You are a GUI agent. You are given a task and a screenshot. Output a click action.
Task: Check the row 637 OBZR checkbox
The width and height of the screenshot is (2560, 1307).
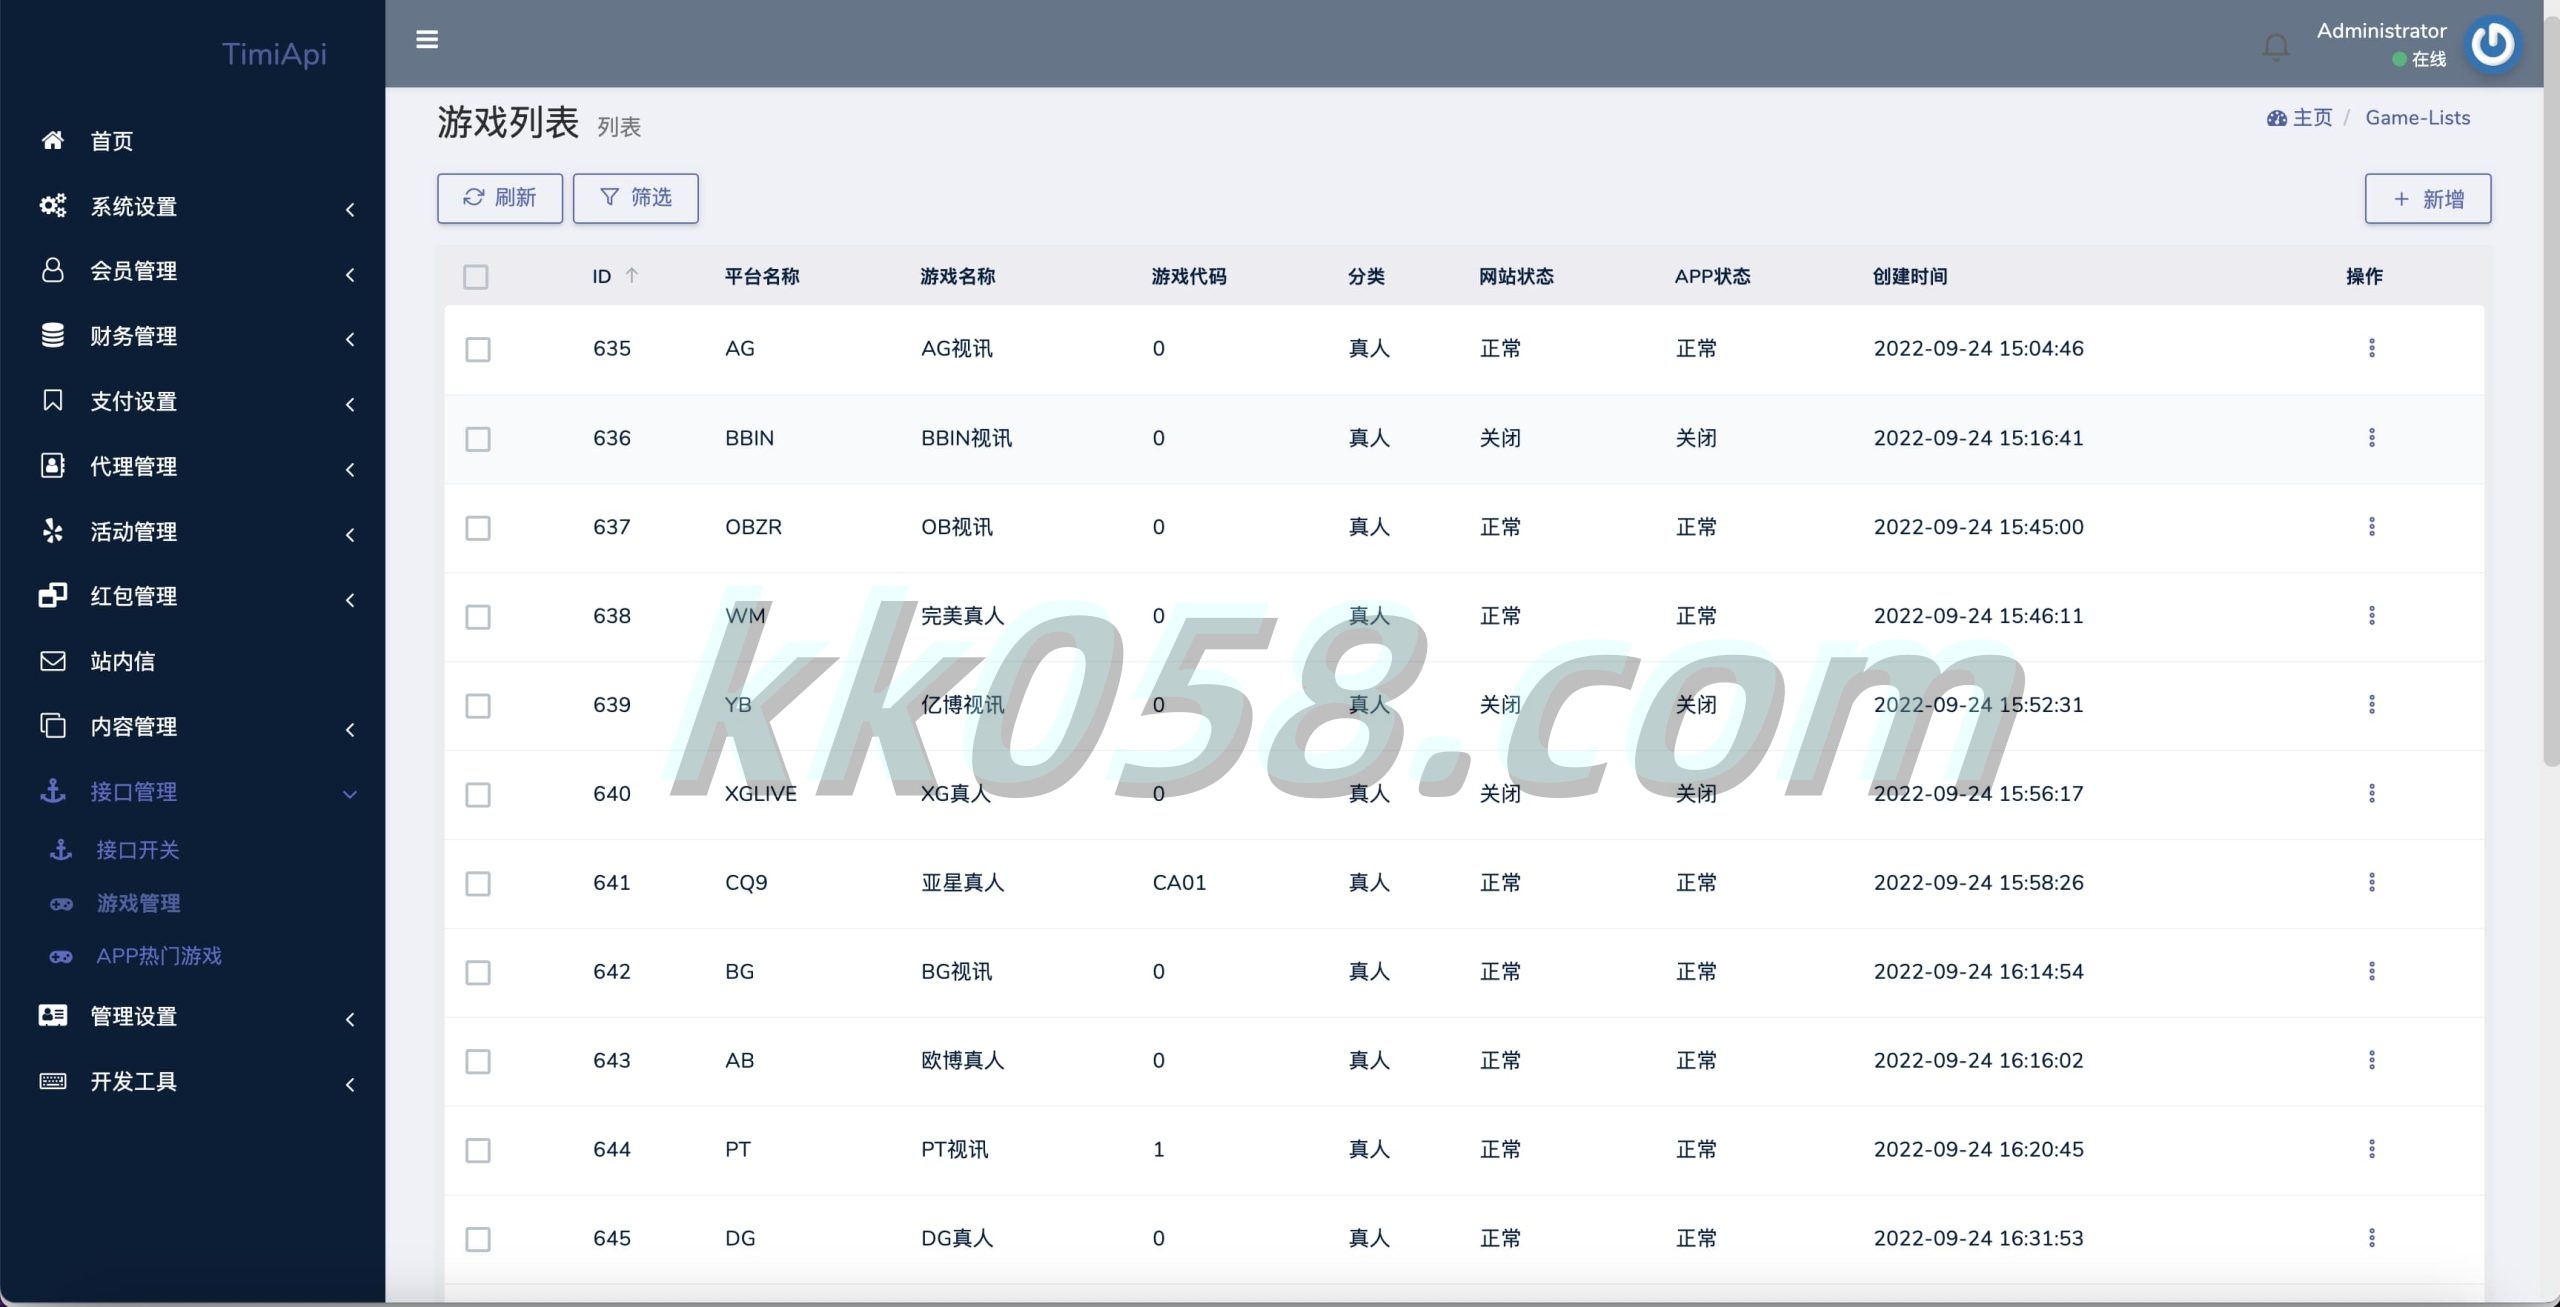(478, 528)
